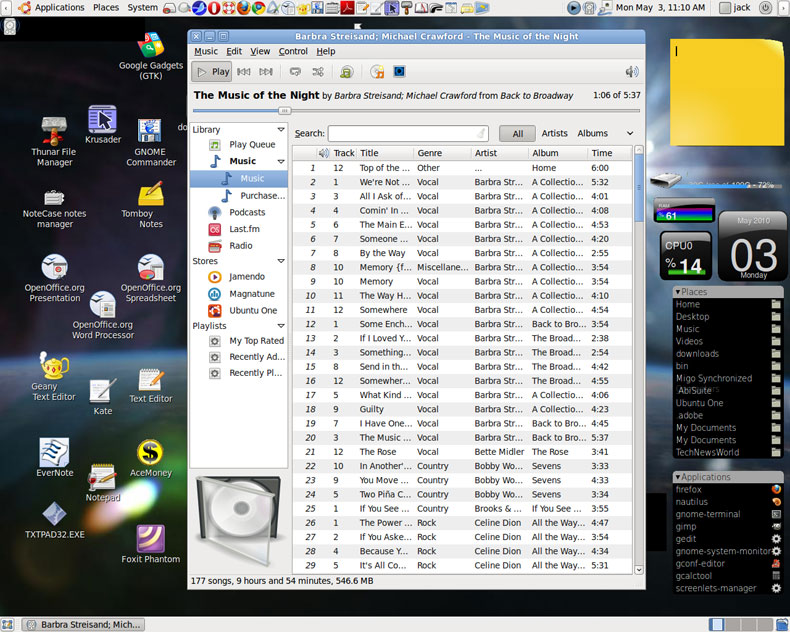Image resolution: width=790 pixels, height=632 pixels.
Task: Open Magnatune store
Action: 241,294
